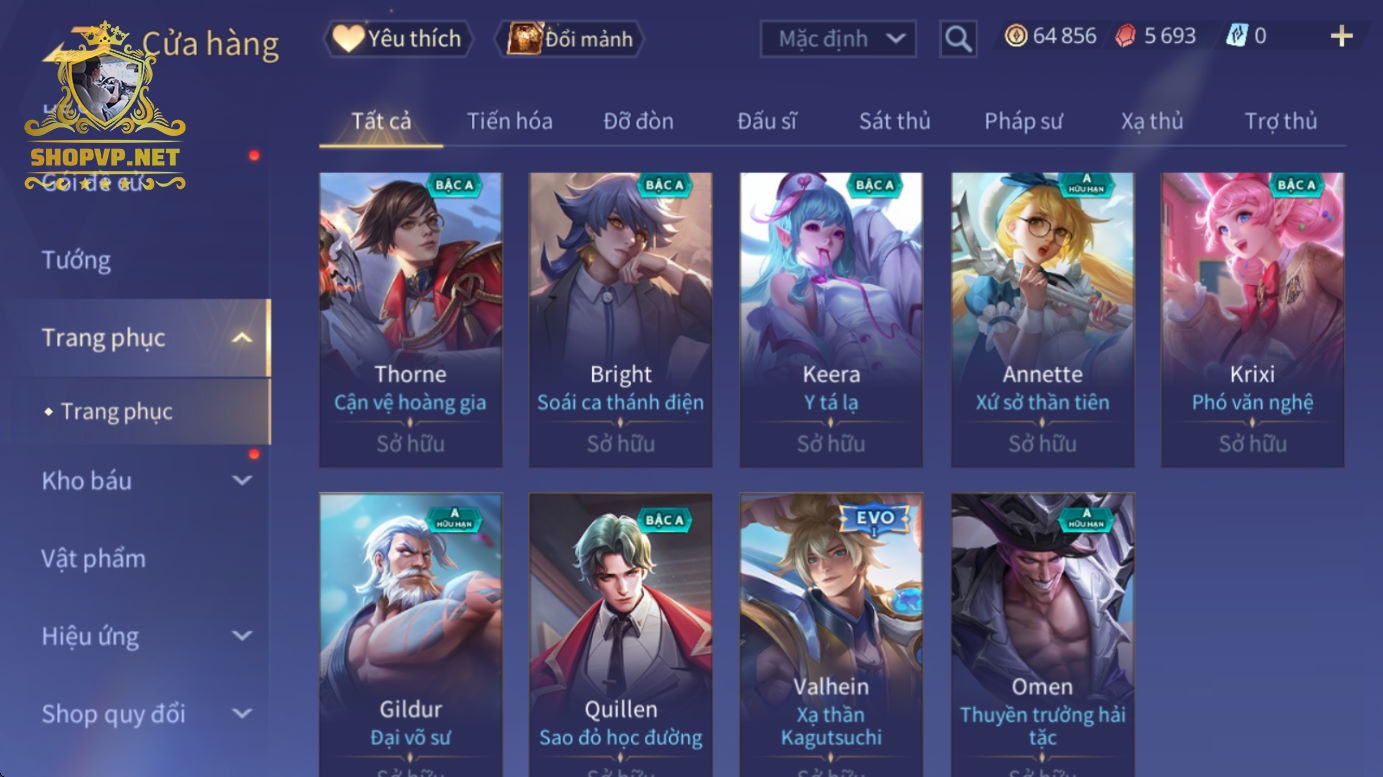This screenshot has width=1383, height=777.
Task: Open Yêu thích heart favorites
Action: tap(398, 39)
